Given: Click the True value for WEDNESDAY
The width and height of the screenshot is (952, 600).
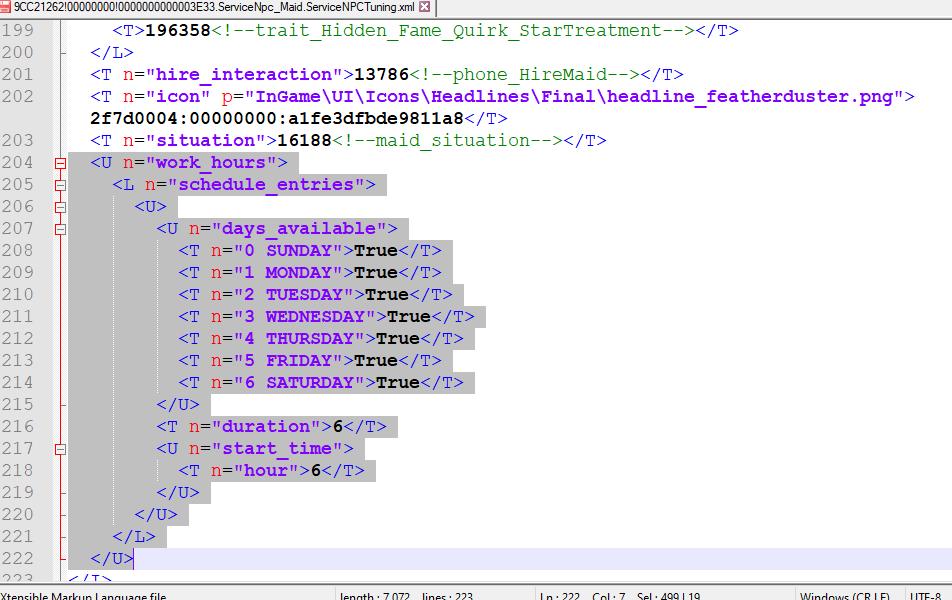Looking at the screenshot, I should (409, 316).
